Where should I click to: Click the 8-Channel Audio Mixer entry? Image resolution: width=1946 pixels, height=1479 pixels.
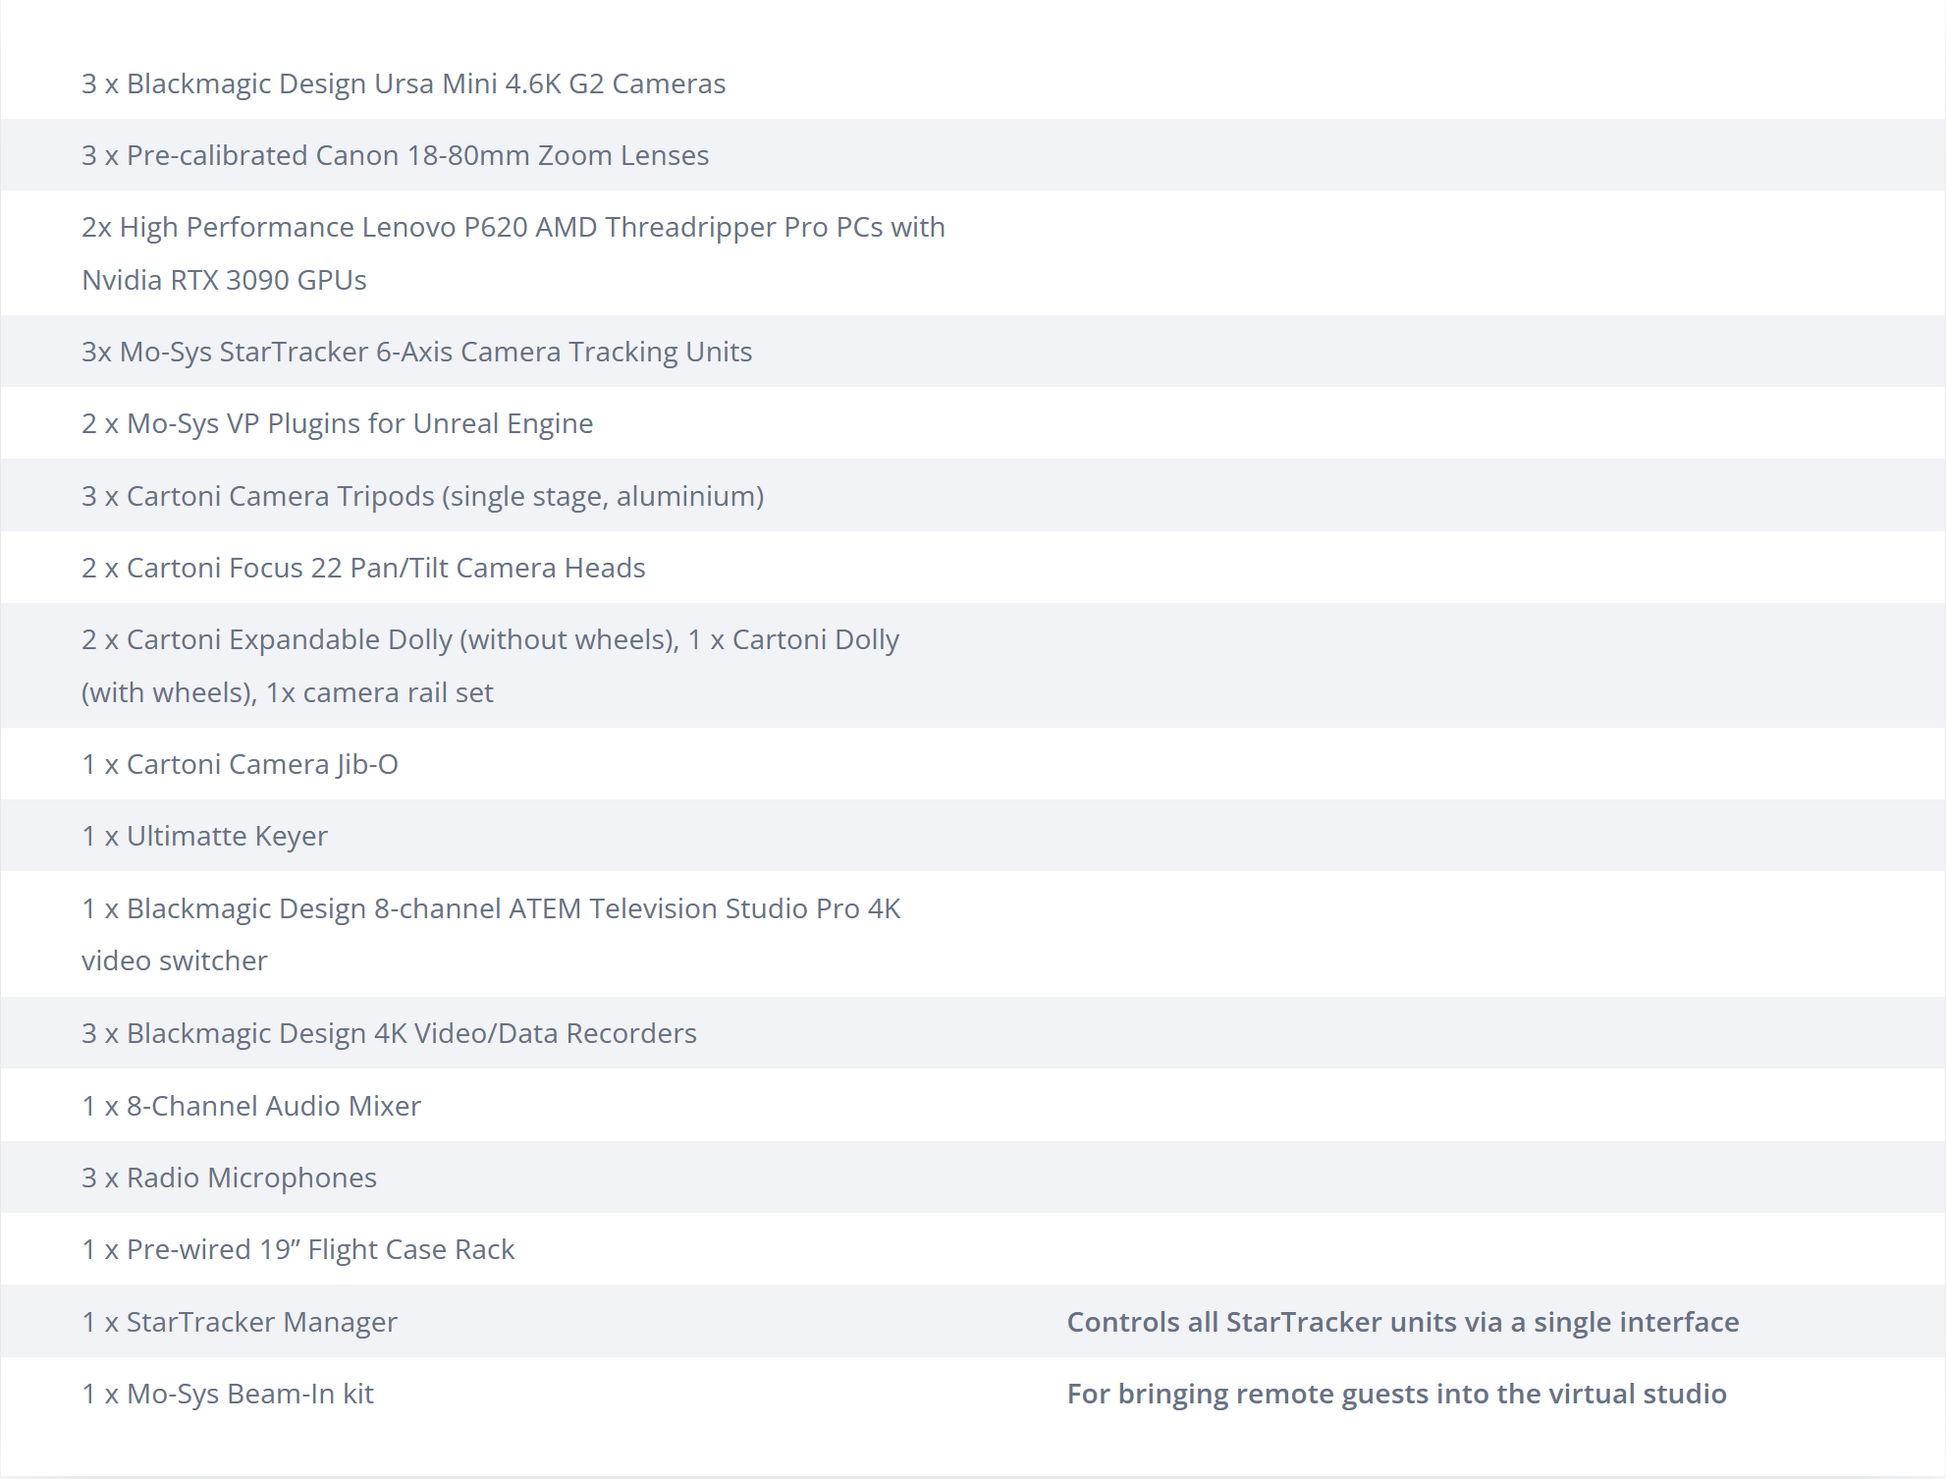click(251, 1106)
